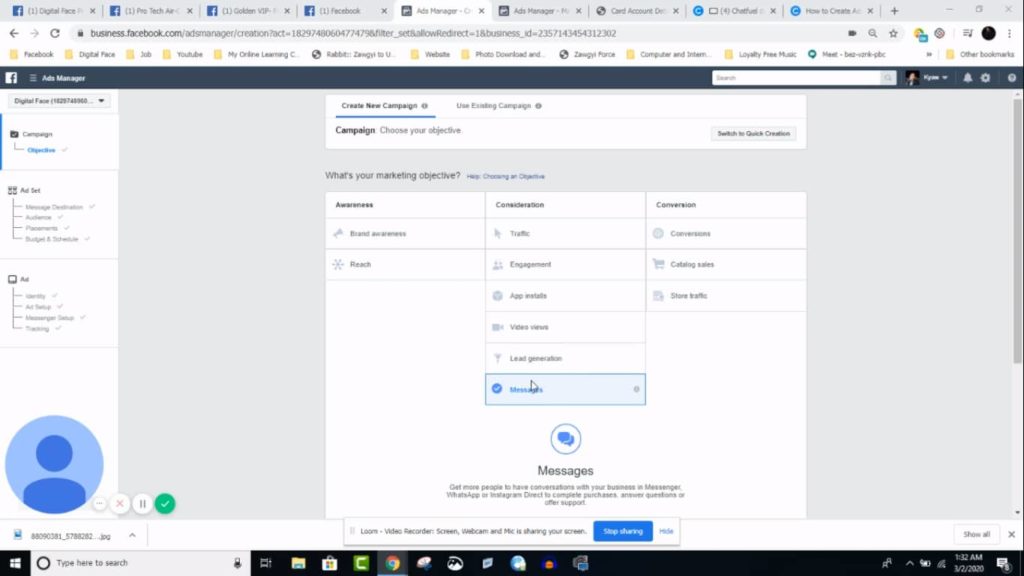
Task: Cancel the Loom recording with the red X
Action: pyautogui.click(x=120, y=504)
